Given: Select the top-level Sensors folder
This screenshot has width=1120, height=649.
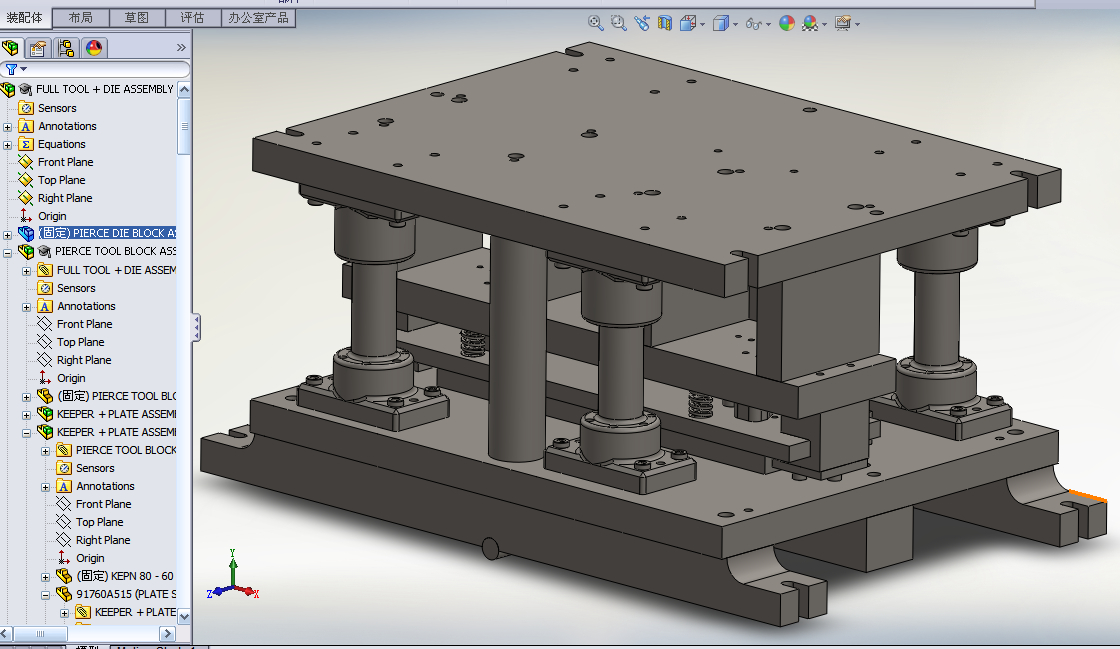Looking at the screenshot, I should pyautogui.click(x=57, y=108).
